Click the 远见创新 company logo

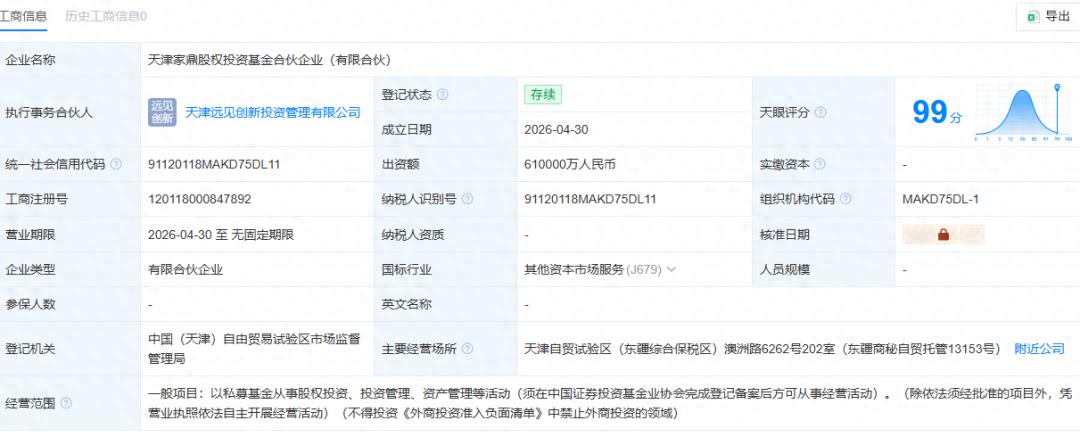(x=162, y=112)
